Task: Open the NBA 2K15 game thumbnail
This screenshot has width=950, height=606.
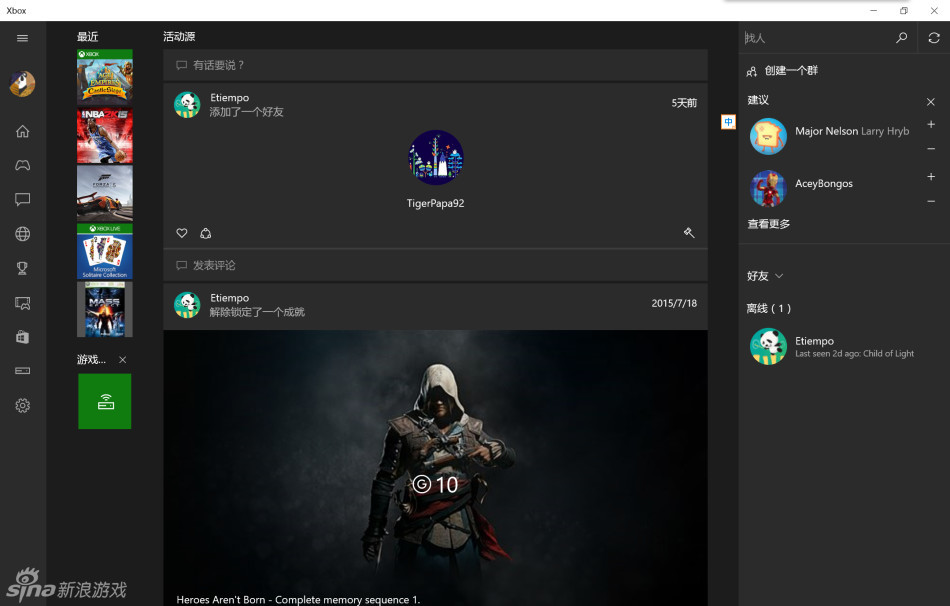Action: click(105, 136)
